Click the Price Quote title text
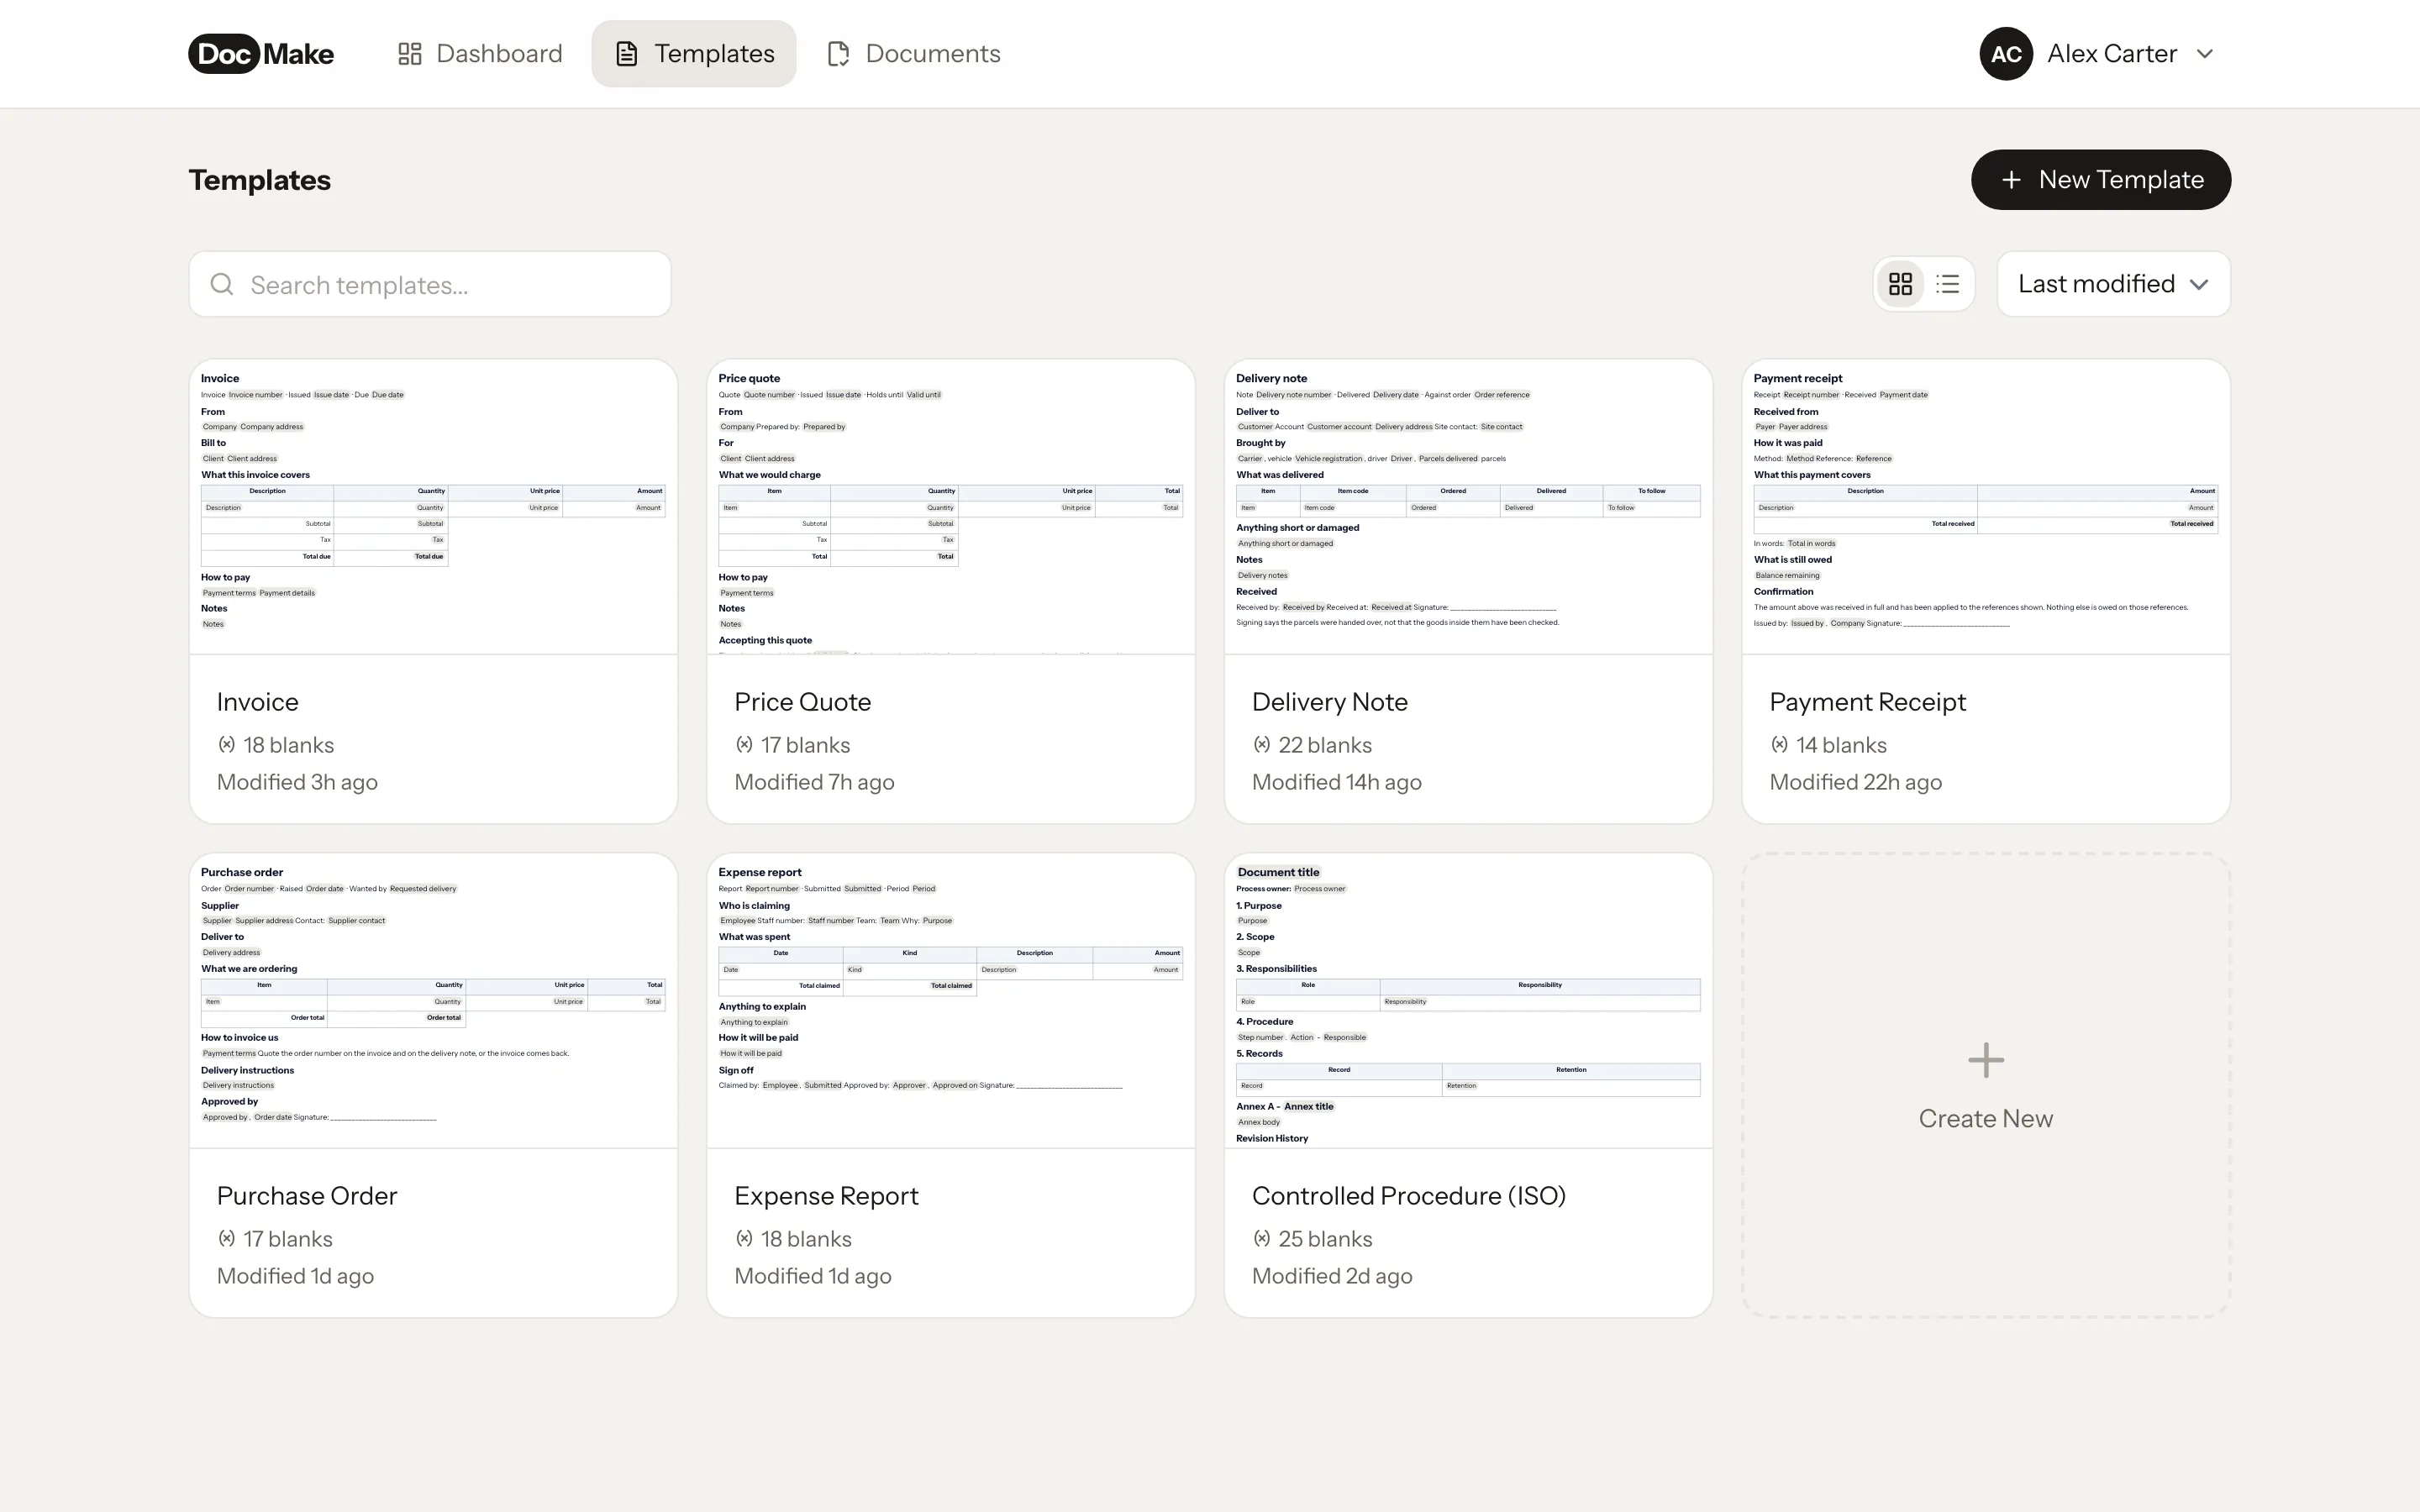2420x1512 pixels. 802,702
